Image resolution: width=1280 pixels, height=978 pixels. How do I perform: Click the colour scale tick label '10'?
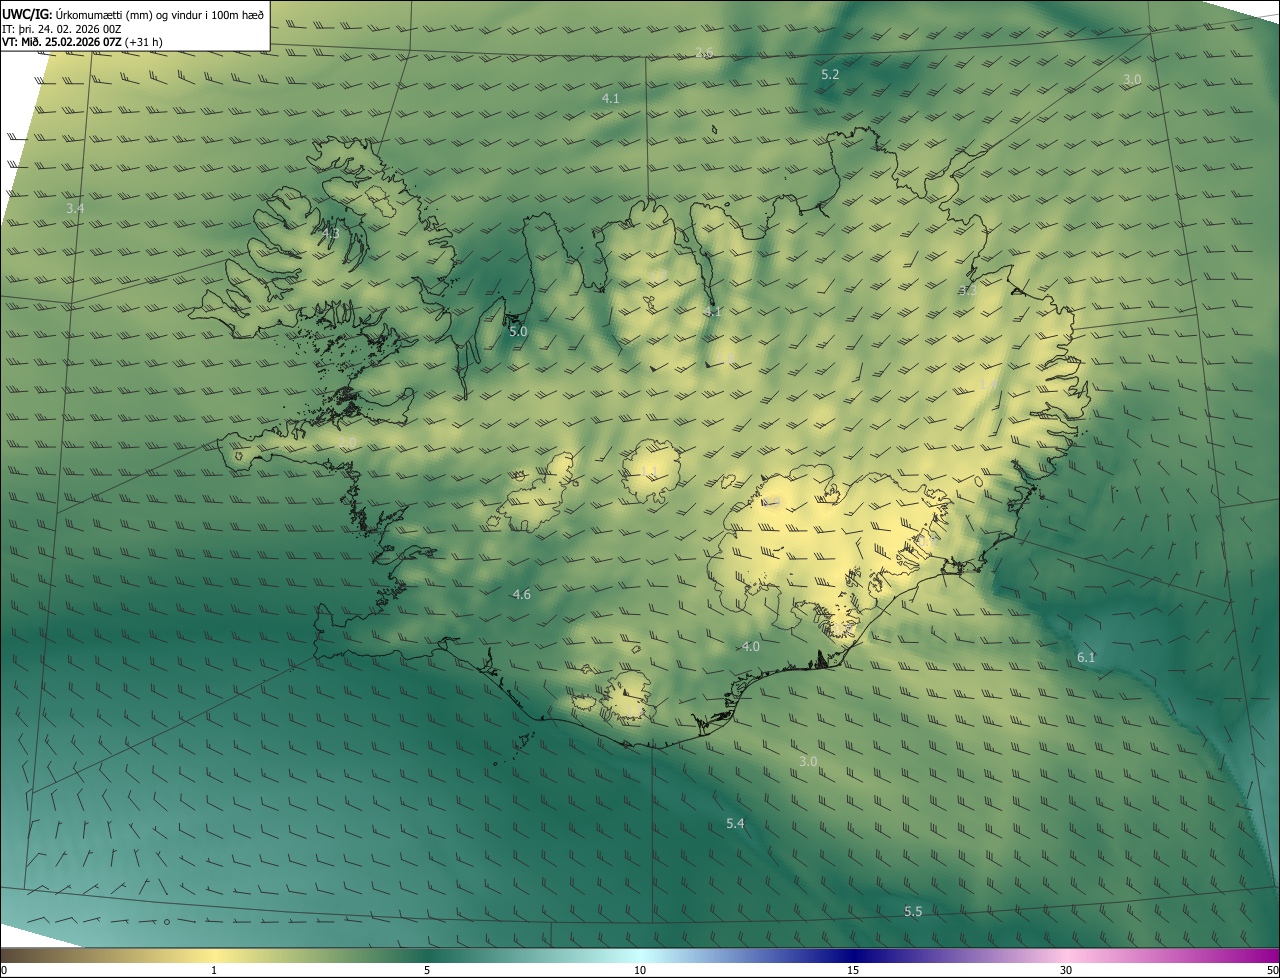click(x=640, y=970)
